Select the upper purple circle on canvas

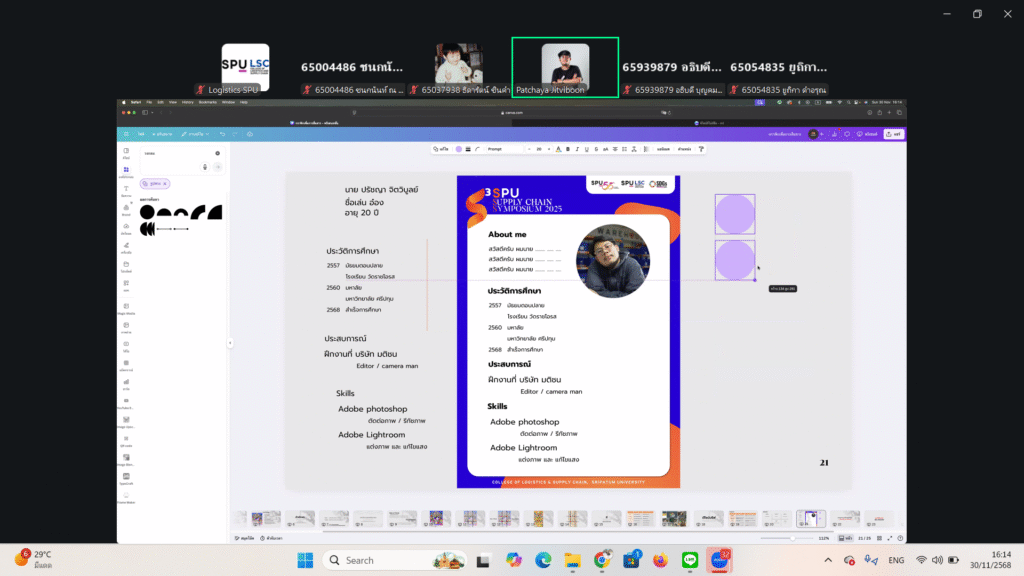[x=735, y=213]
